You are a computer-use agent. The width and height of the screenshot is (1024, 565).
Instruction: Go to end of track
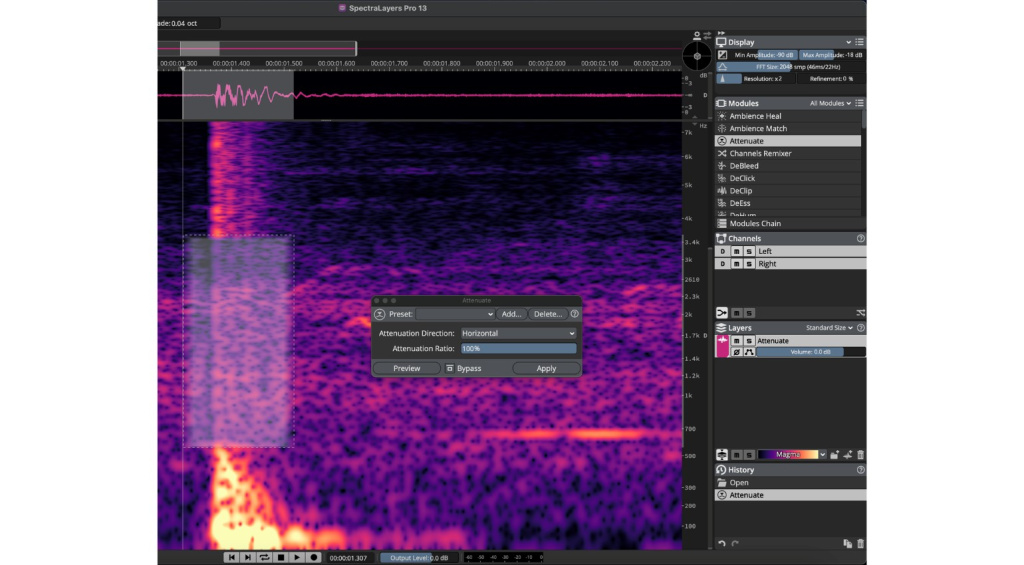click(x=248, y=558)
